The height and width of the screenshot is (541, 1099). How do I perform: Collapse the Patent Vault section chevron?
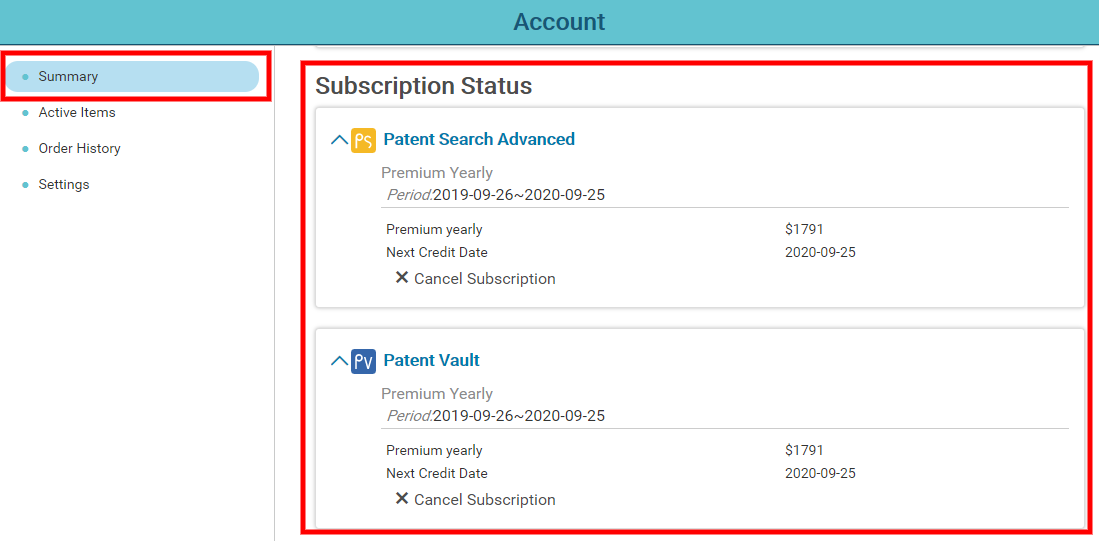click(339, 361)
